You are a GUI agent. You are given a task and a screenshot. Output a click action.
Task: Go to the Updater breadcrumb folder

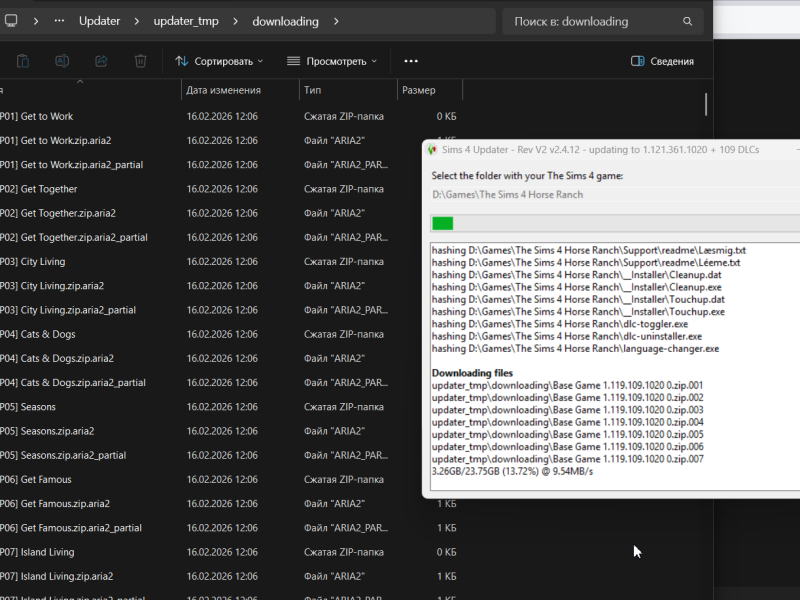coord(99,21)
